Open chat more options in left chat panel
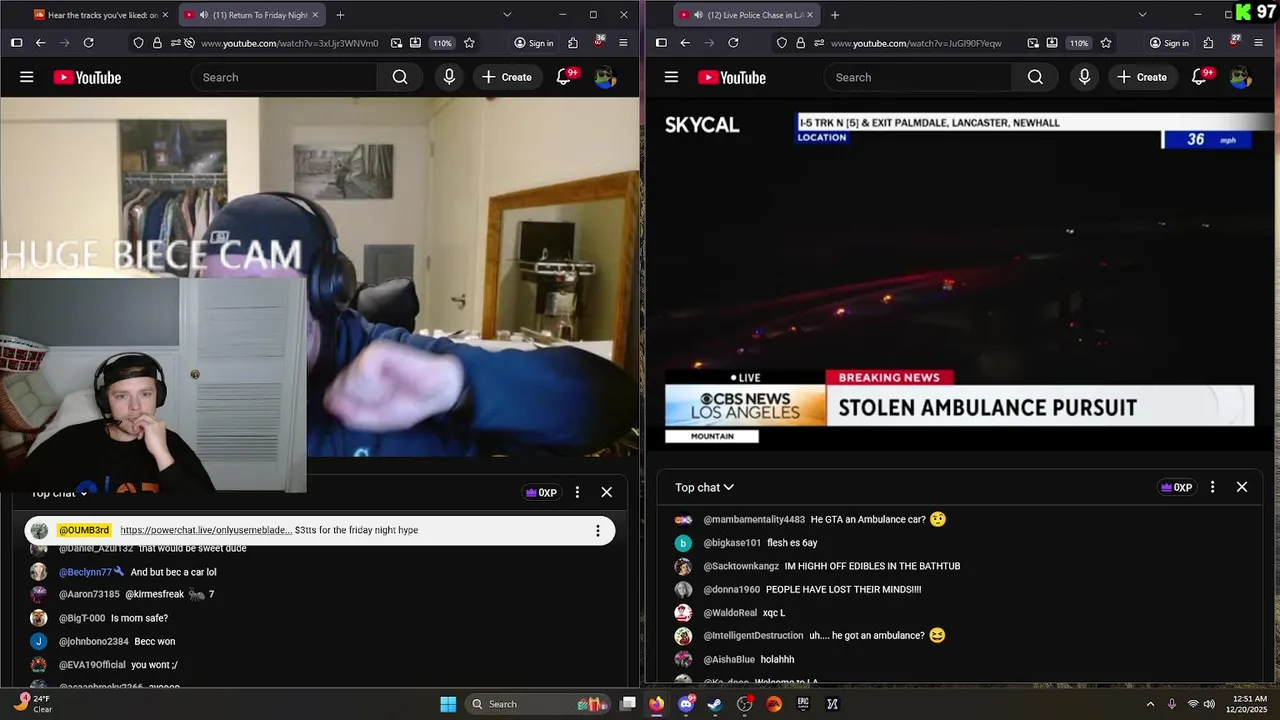Viewport: 1280px width, 720px height. click(x=577, y=492)
